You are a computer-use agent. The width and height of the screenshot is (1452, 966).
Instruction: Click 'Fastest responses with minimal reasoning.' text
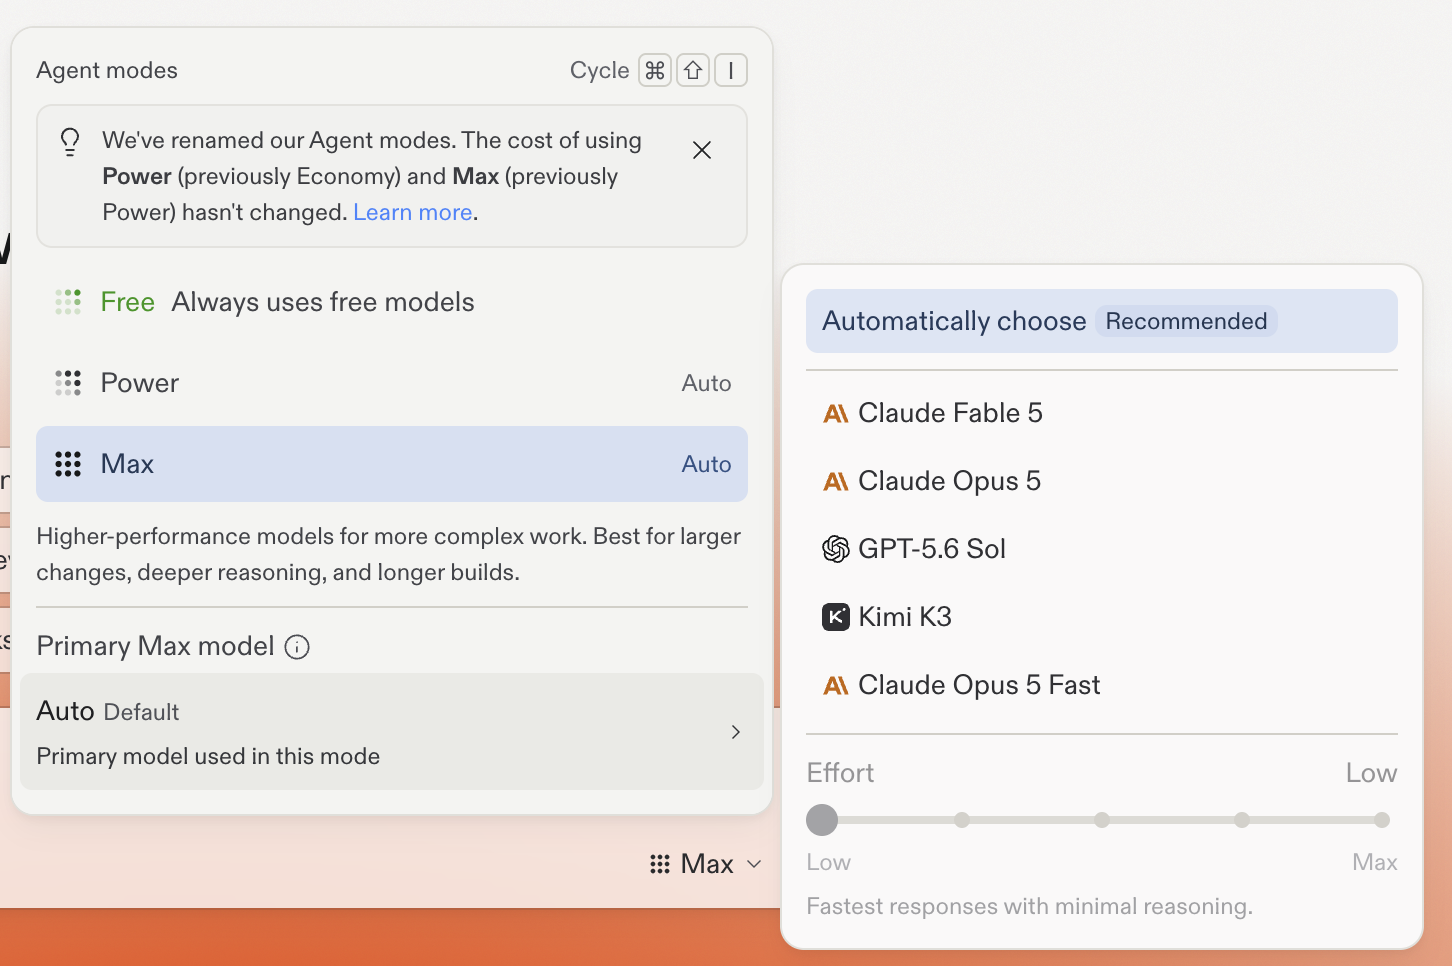[1029, 906]
